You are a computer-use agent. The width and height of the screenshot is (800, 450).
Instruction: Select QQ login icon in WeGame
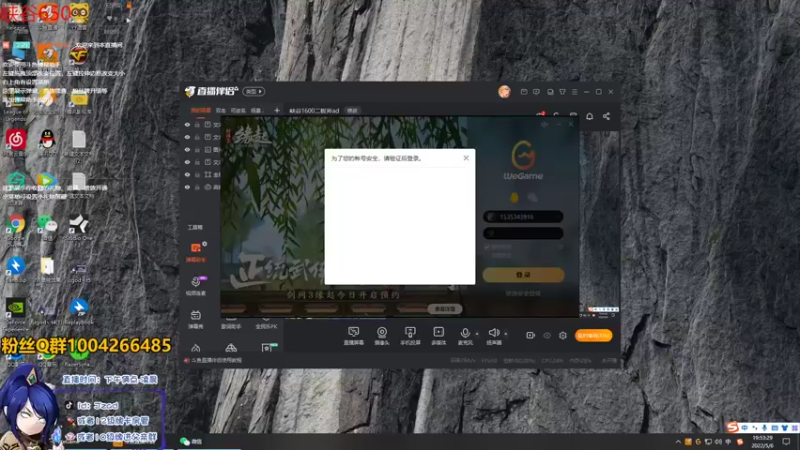pyautogui.click(x=514, y=197)
